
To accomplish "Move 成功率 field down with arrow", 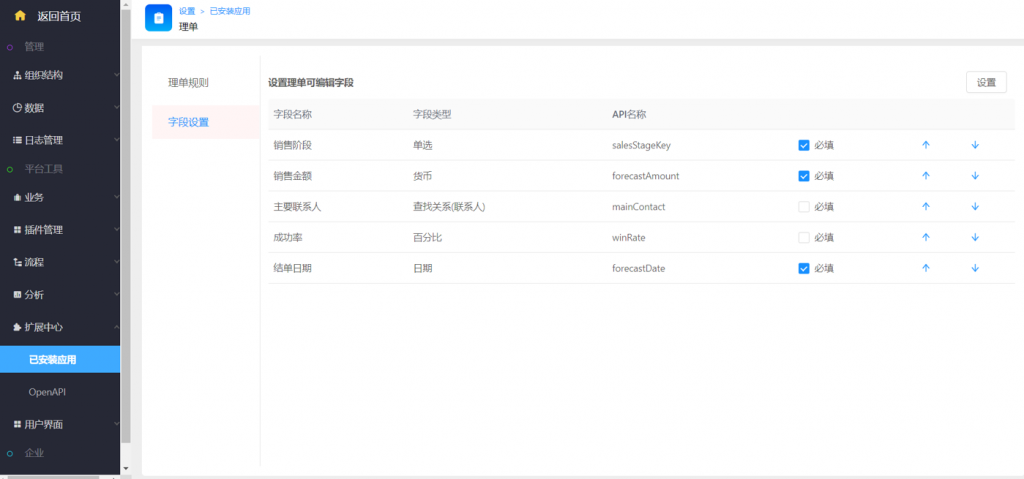I will pyautogui.click(x=974, y=238).
